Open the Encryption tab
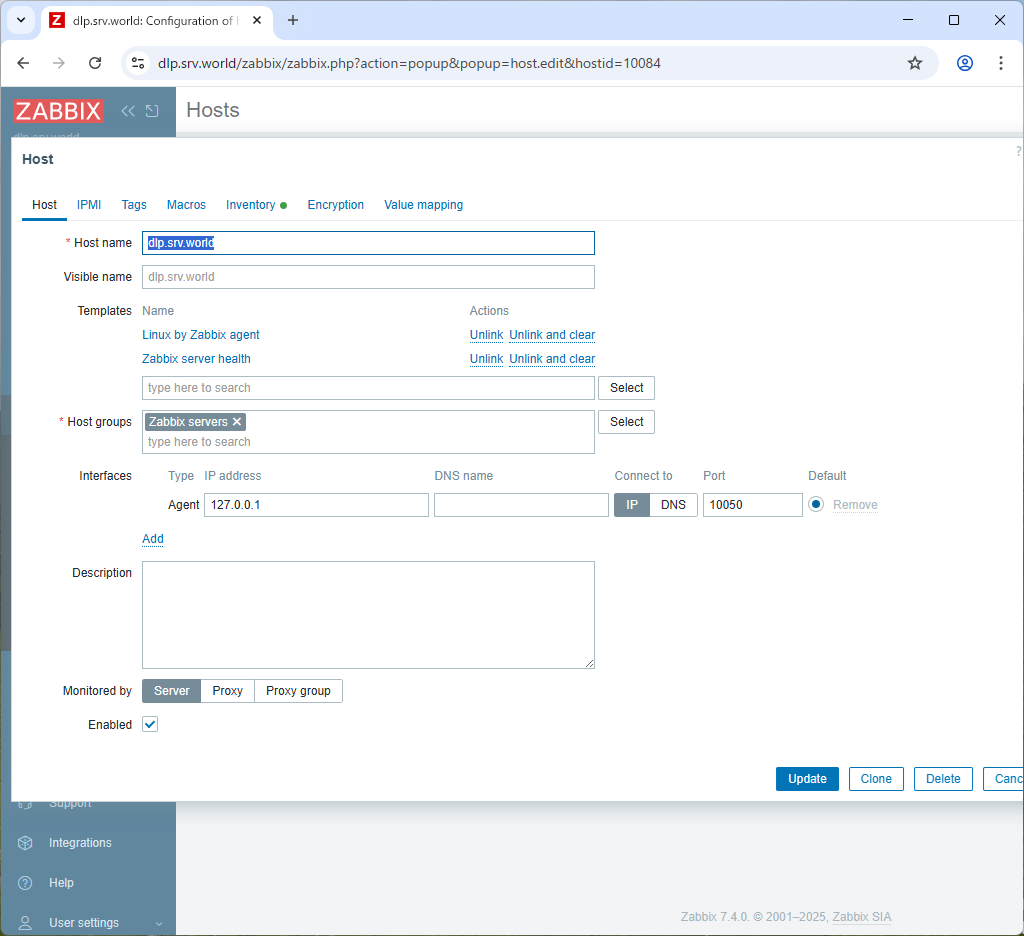This screenshot has height=936, width=1024. [x=335, y=204]
